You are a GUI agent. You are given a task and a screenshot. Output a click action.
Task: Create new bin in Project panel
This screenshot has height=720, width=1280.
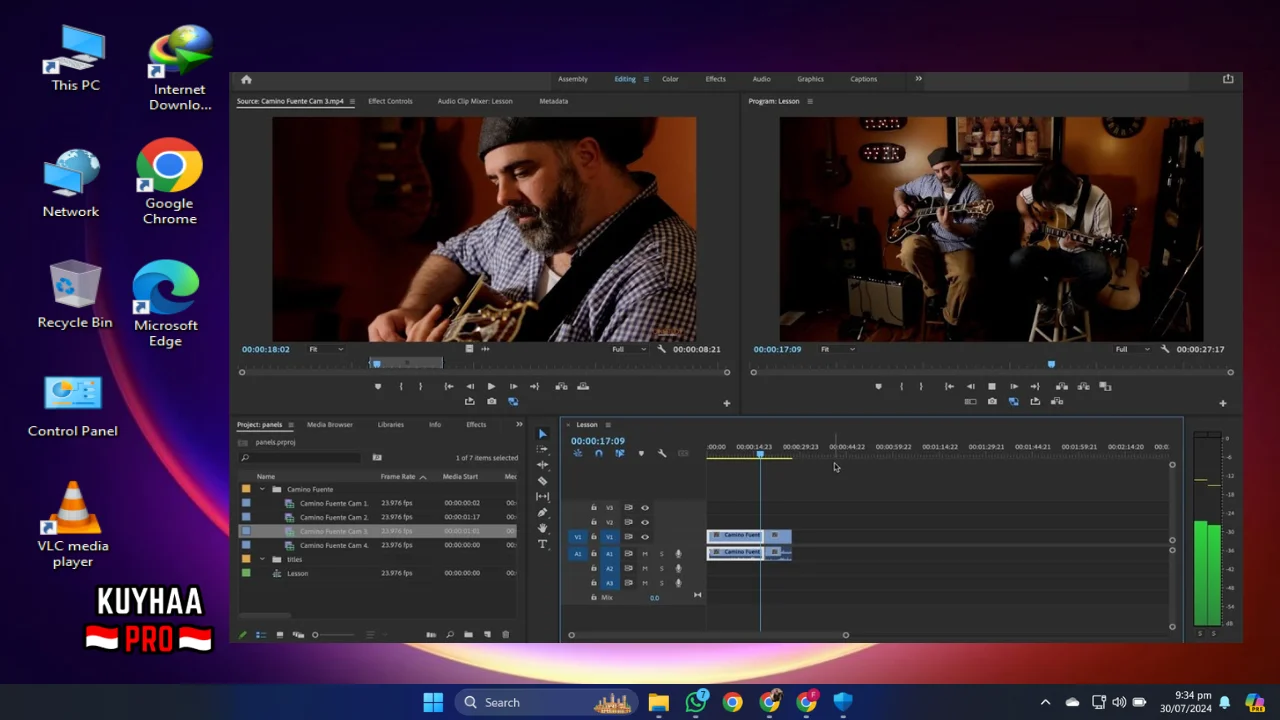coord(468,635)
